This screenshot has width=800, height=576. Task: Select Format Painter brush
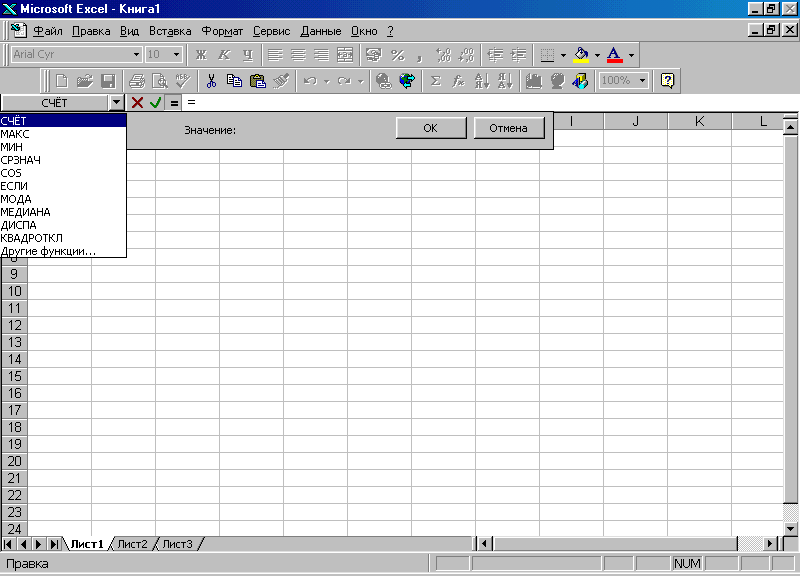point(281,81)
